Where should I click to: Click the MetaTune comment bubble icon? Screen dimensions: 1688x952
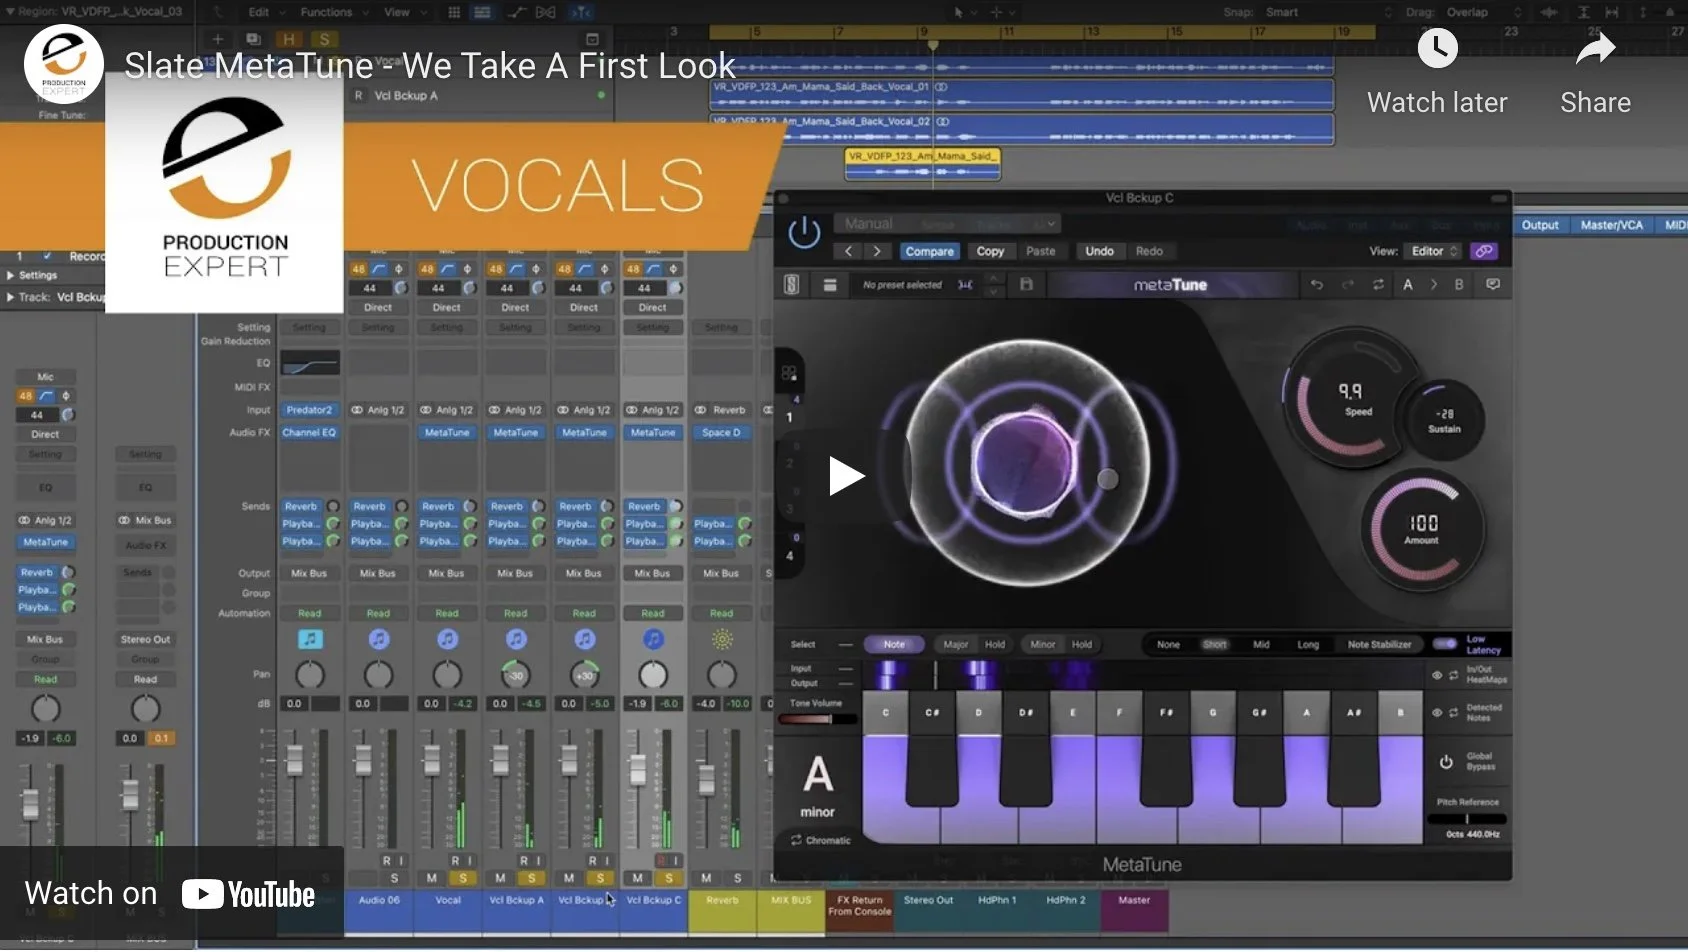coord(1493,285)
